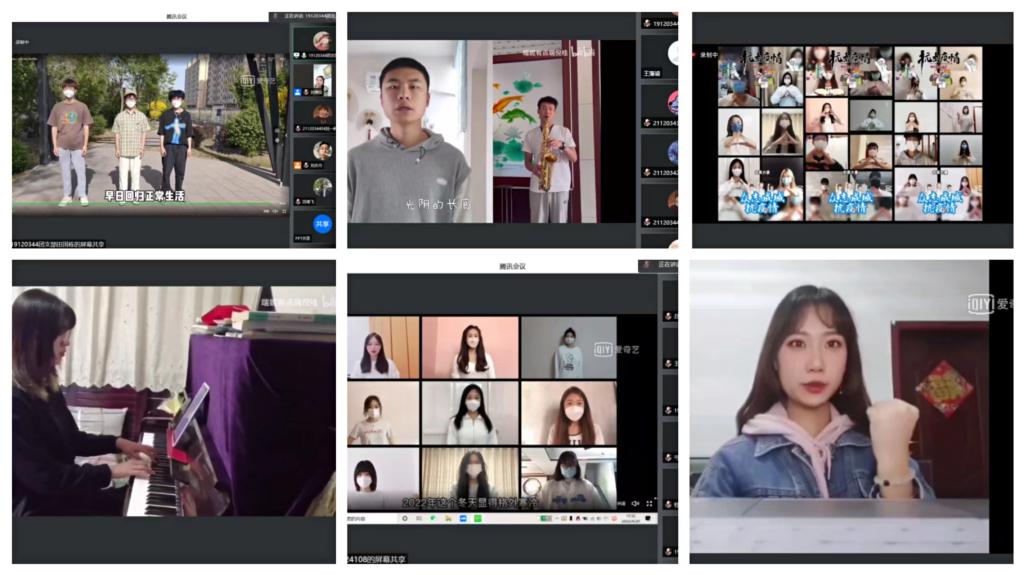Open Windows search from the taskbar circle icon
This screenshot has height=575, width=1024.
405,519
